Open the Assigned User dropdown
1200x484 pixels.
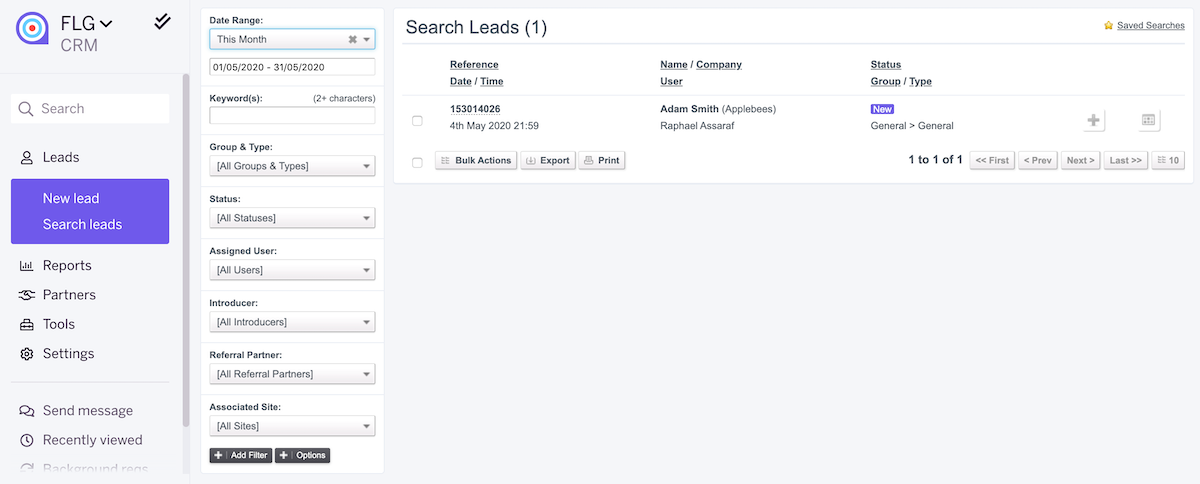click(x=292, y=270)
